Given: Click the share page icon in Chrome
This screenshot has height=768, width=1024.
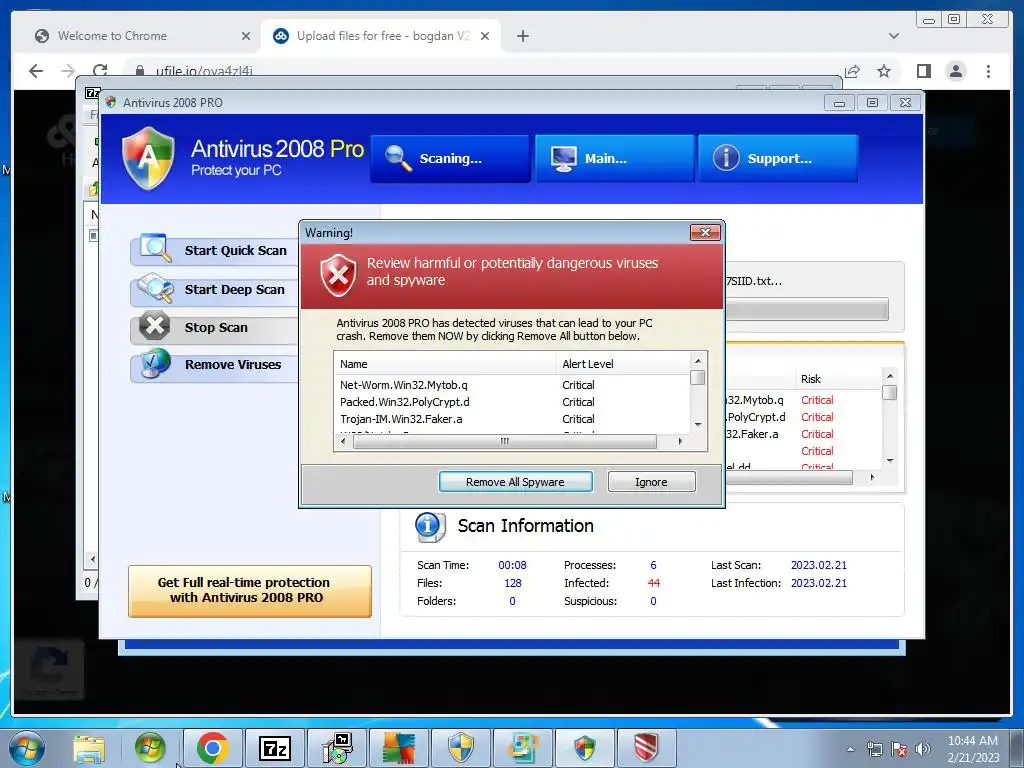Looking at the screenshot, I should pyautogui.click(x=852, y=71).
